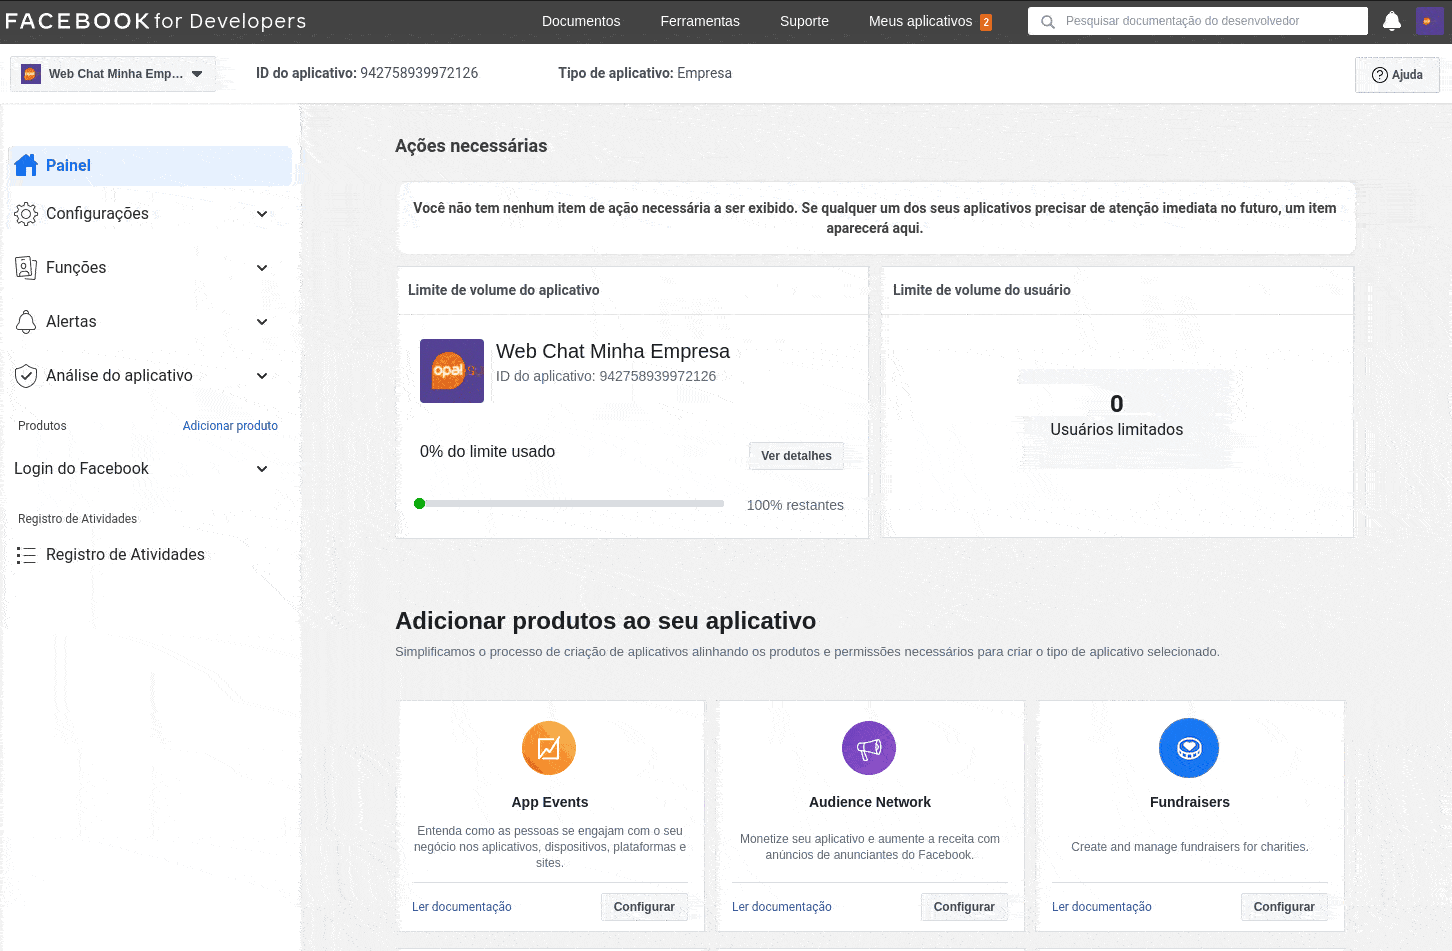Click the Ver detalhes button
The height and width of the screenshot is (951, 1452).
(x=796, y=456)
